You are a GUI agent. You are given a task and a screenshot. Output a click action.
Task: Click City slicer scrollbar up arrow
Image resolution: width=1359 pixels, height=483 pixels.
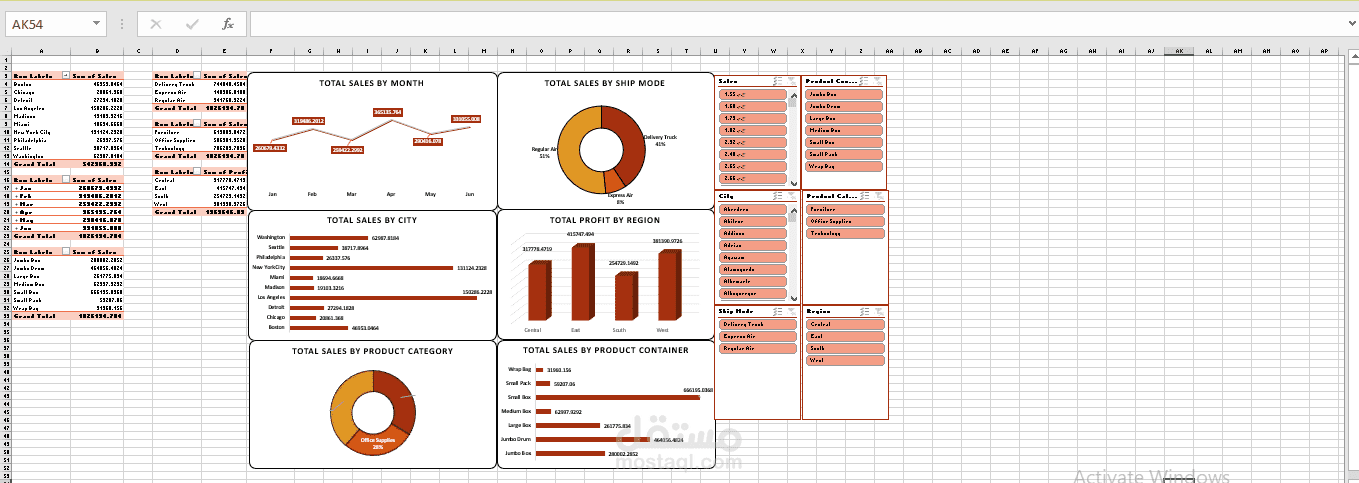pyautogui.click(x=794, y=209)
